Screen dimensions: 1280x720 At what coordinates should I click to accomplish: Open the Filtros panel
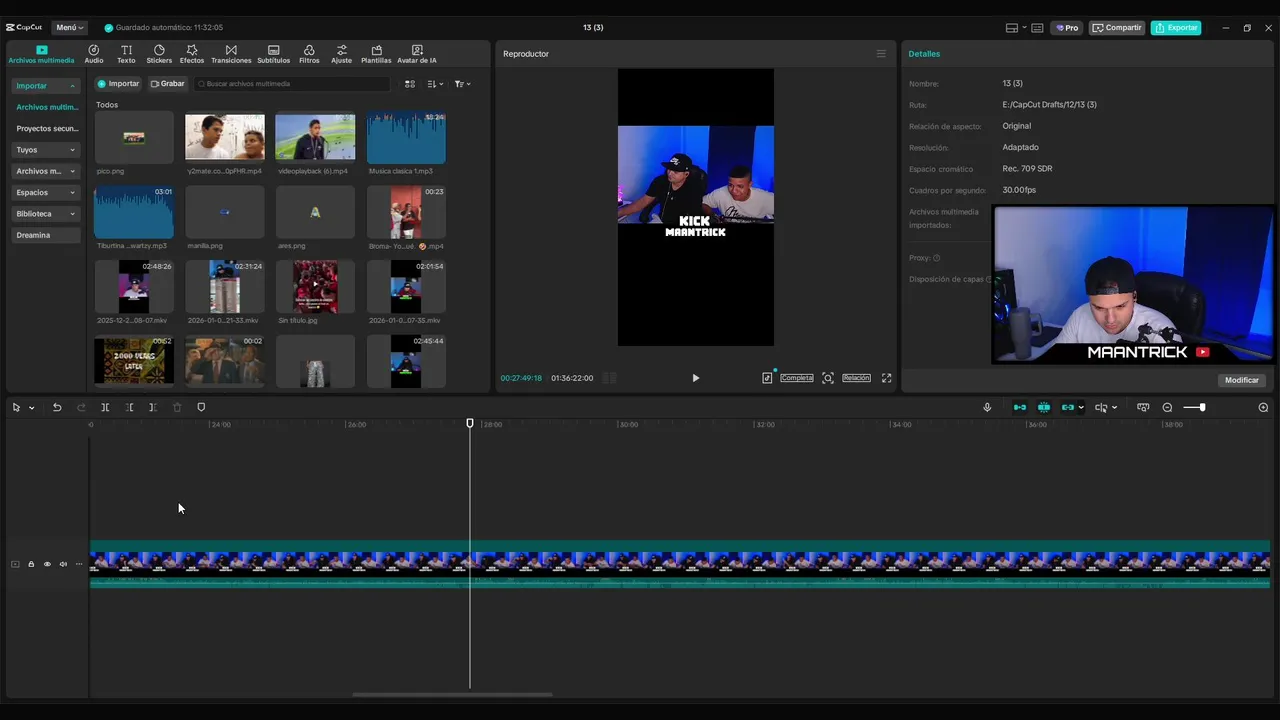click(x=309, y=54)
